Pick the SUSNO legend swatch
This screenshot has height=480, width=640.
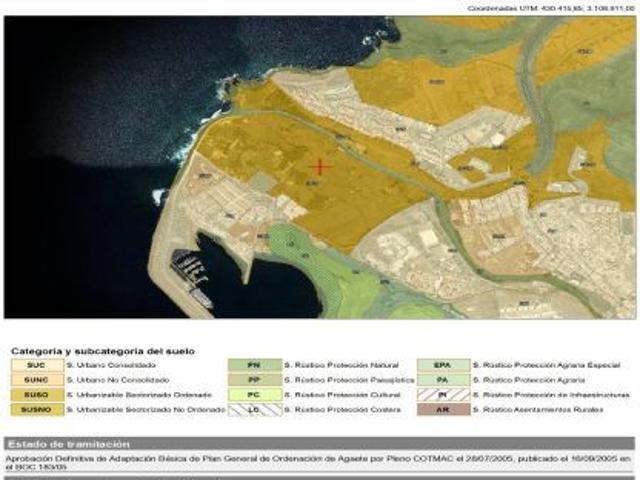pos(36,409)
